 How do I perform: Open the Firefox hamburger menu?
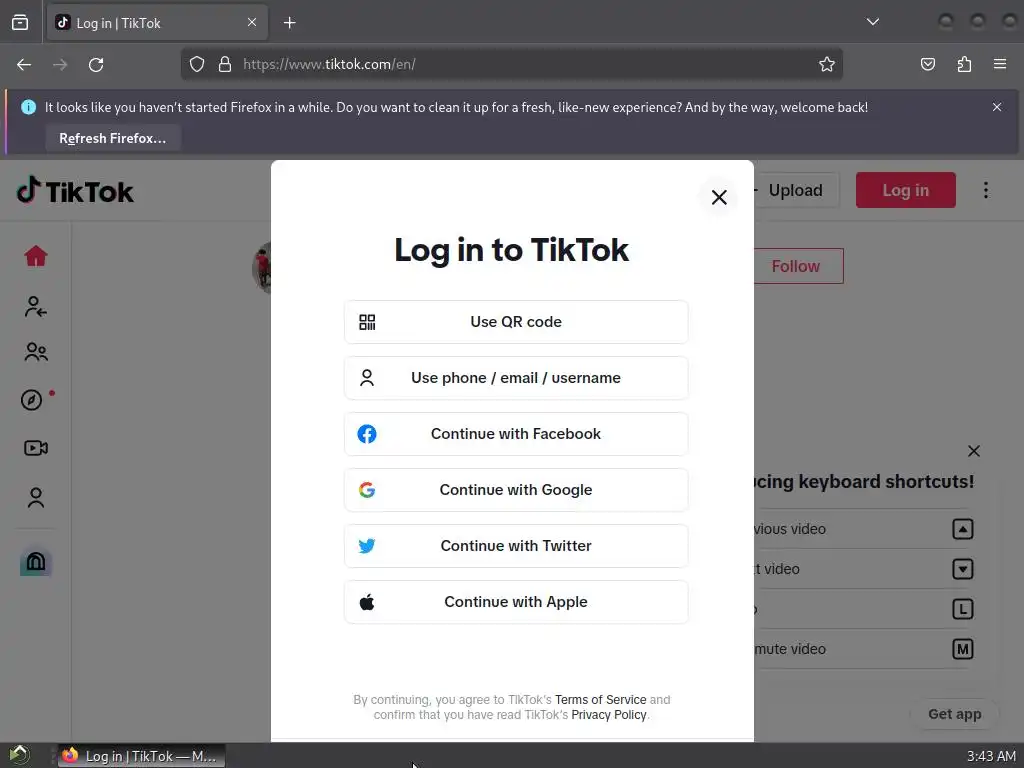coord(1000,64)
